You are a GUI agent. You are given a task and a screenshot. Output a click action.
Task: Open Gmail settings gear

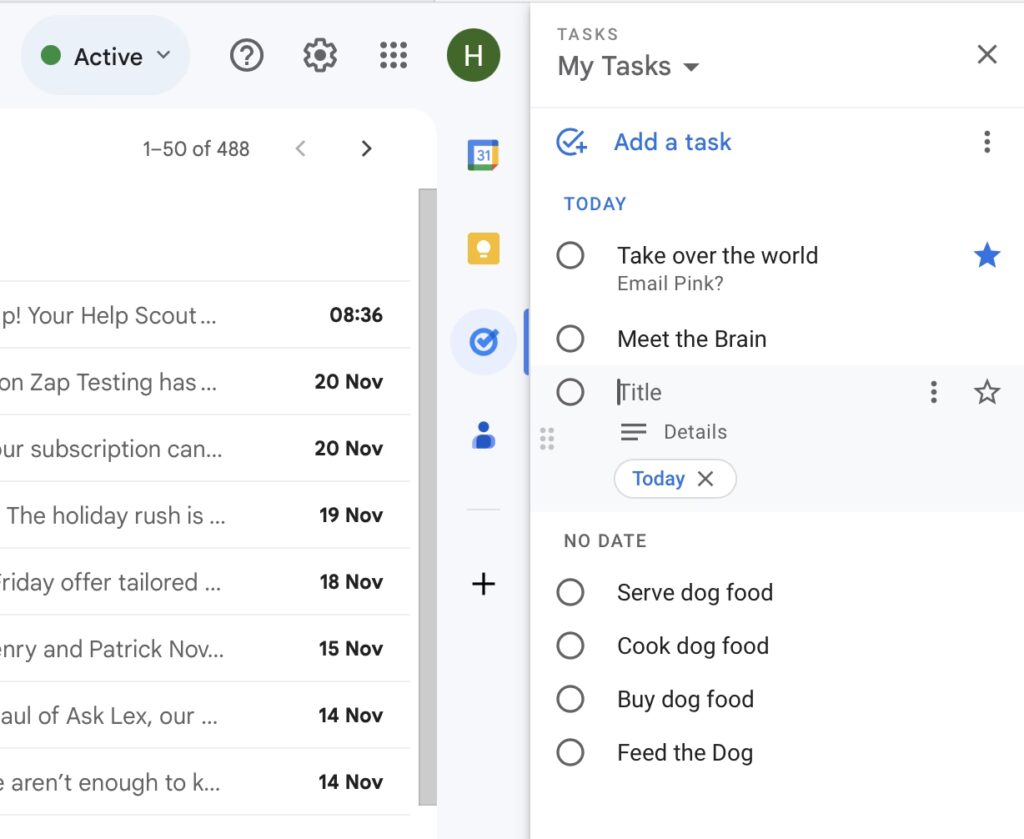pyautogui.click(x=320, y=56)
